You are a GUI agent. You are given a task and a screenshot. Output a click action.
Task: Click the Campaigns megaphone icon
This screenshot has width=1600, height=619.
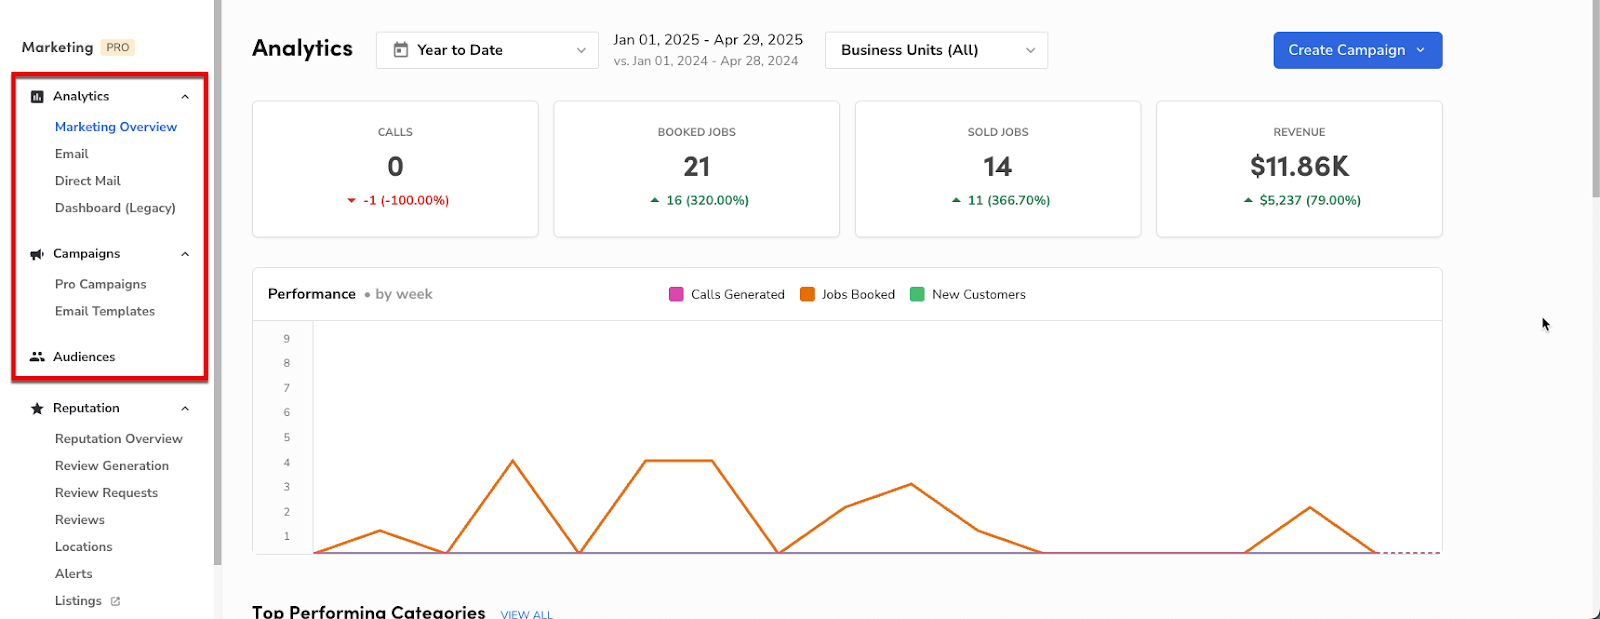click(37, 254)
